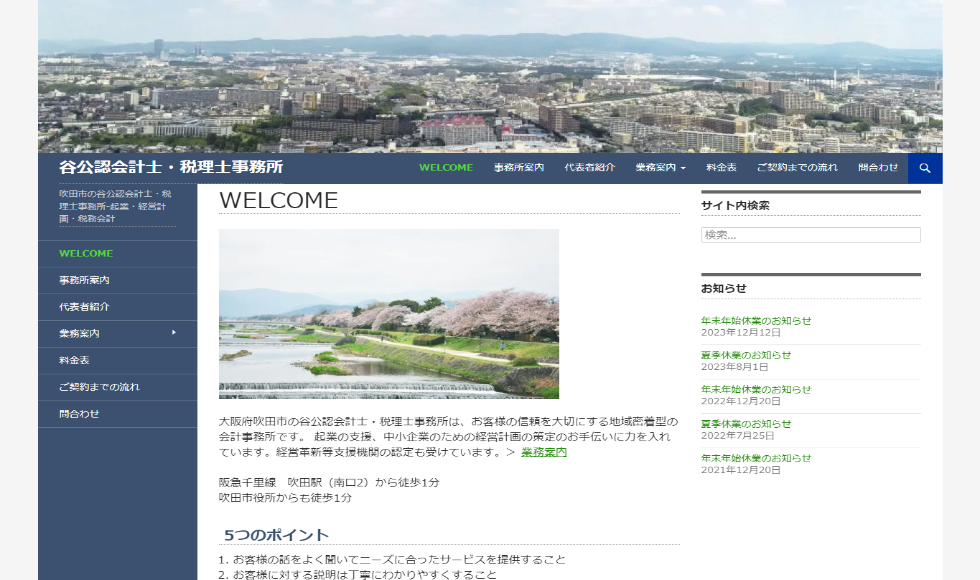Open 年末年始休業のお知らせ dated 2022年12月20日
The width and height of the screenshot is (980, 580).
(x=756, y=389)
